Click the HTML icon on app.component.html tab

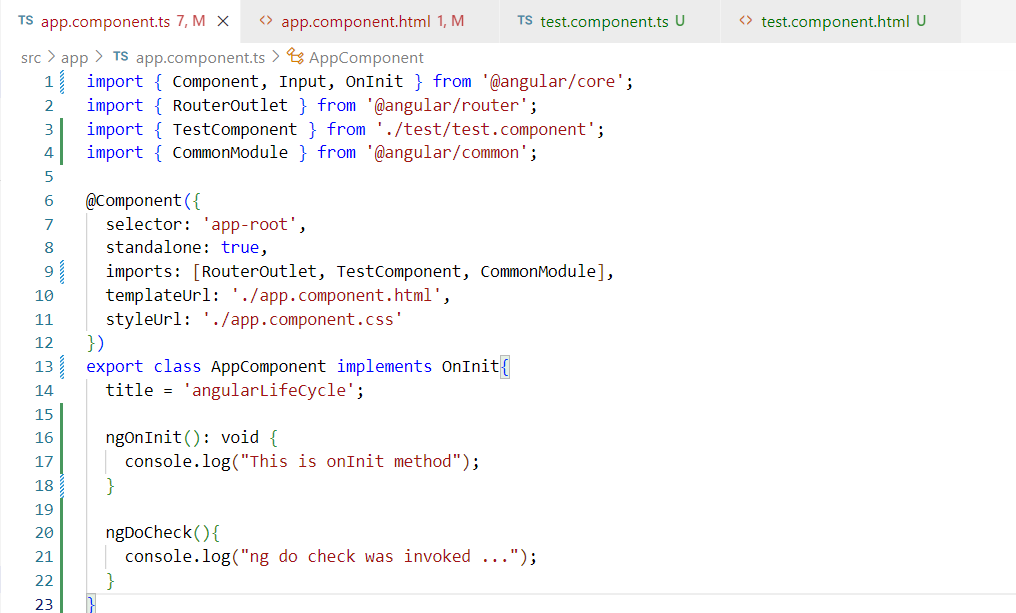click(x=265, y=21)
